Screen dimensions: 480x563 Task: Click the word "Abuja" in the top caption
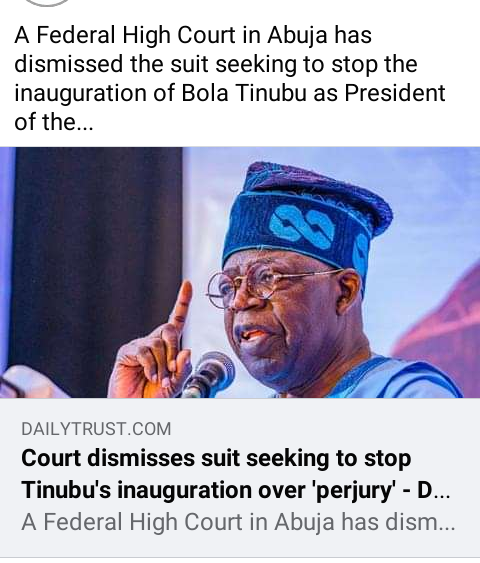coord(297,37)
